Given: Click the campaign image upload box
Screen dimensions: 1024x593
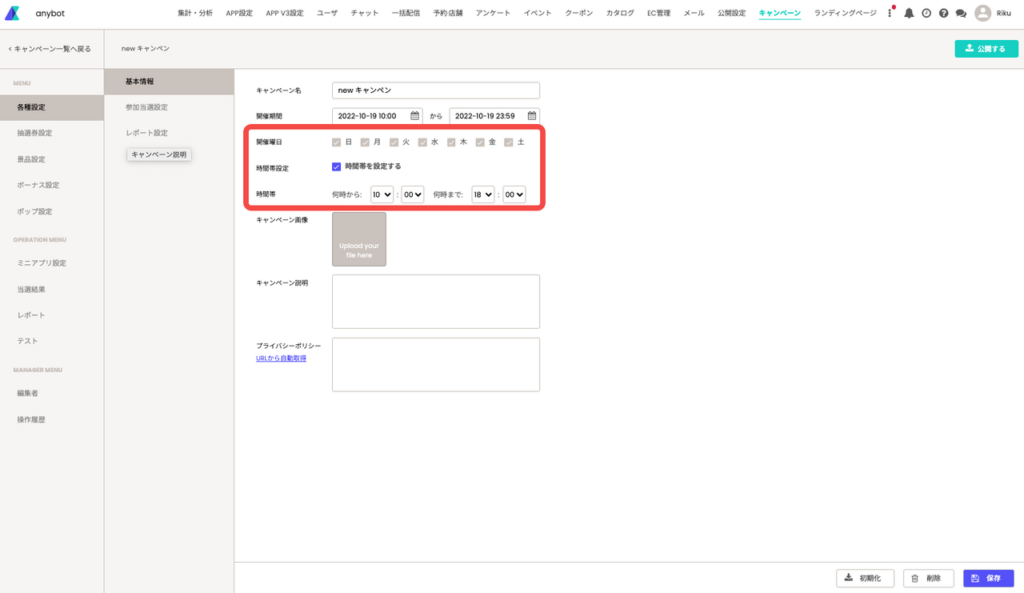Looking at the screenshot, I should pos(359,239).
